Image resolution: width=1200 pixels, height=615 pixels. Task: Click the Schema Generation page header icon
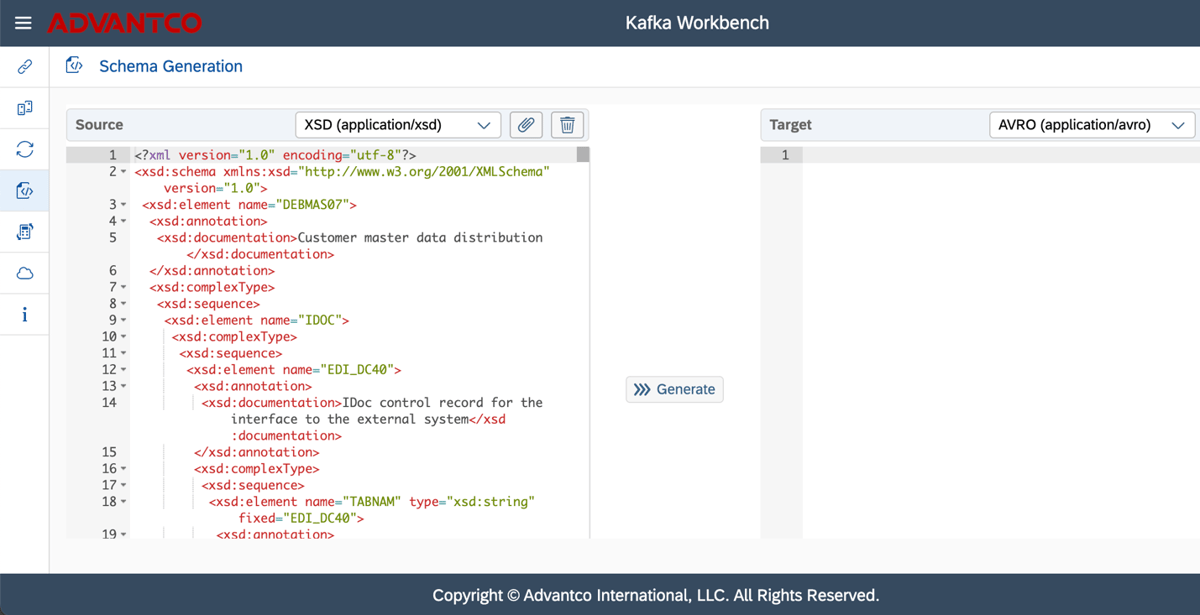[73, 64]
